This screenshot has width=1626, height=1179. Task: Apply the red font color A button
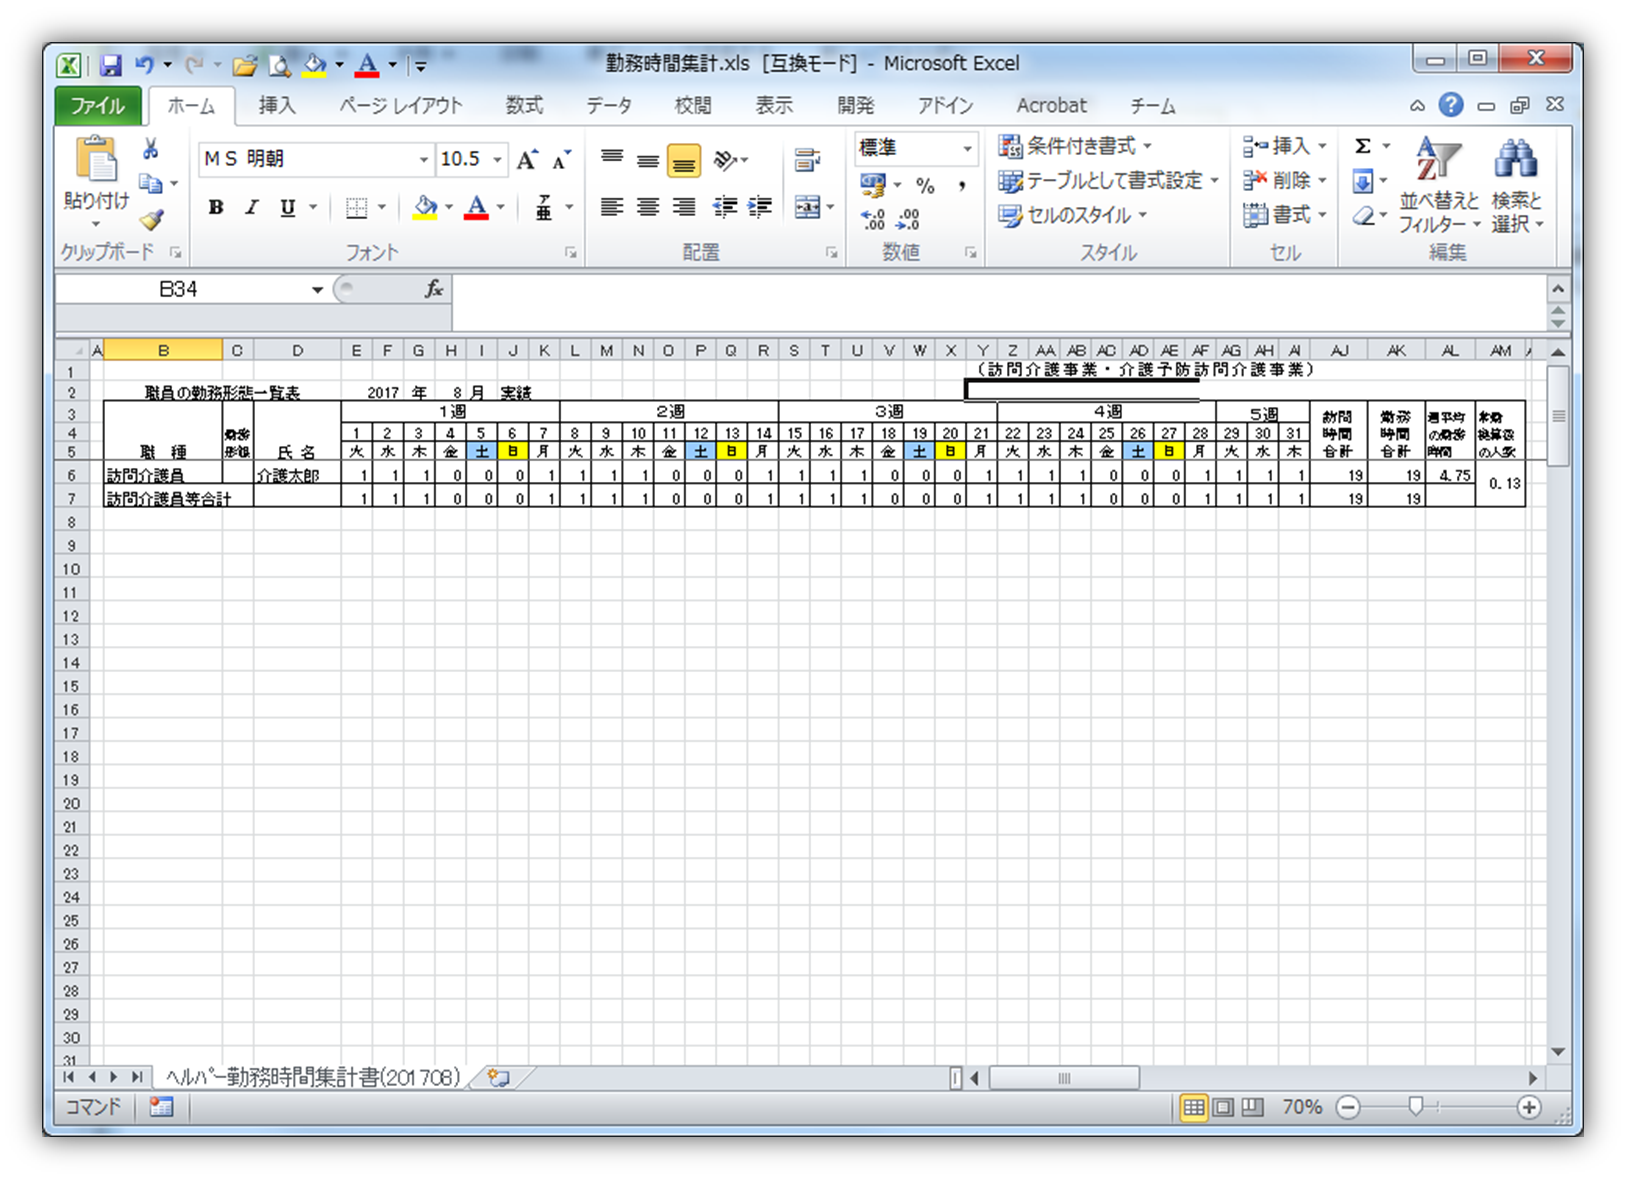click(477, 208)
